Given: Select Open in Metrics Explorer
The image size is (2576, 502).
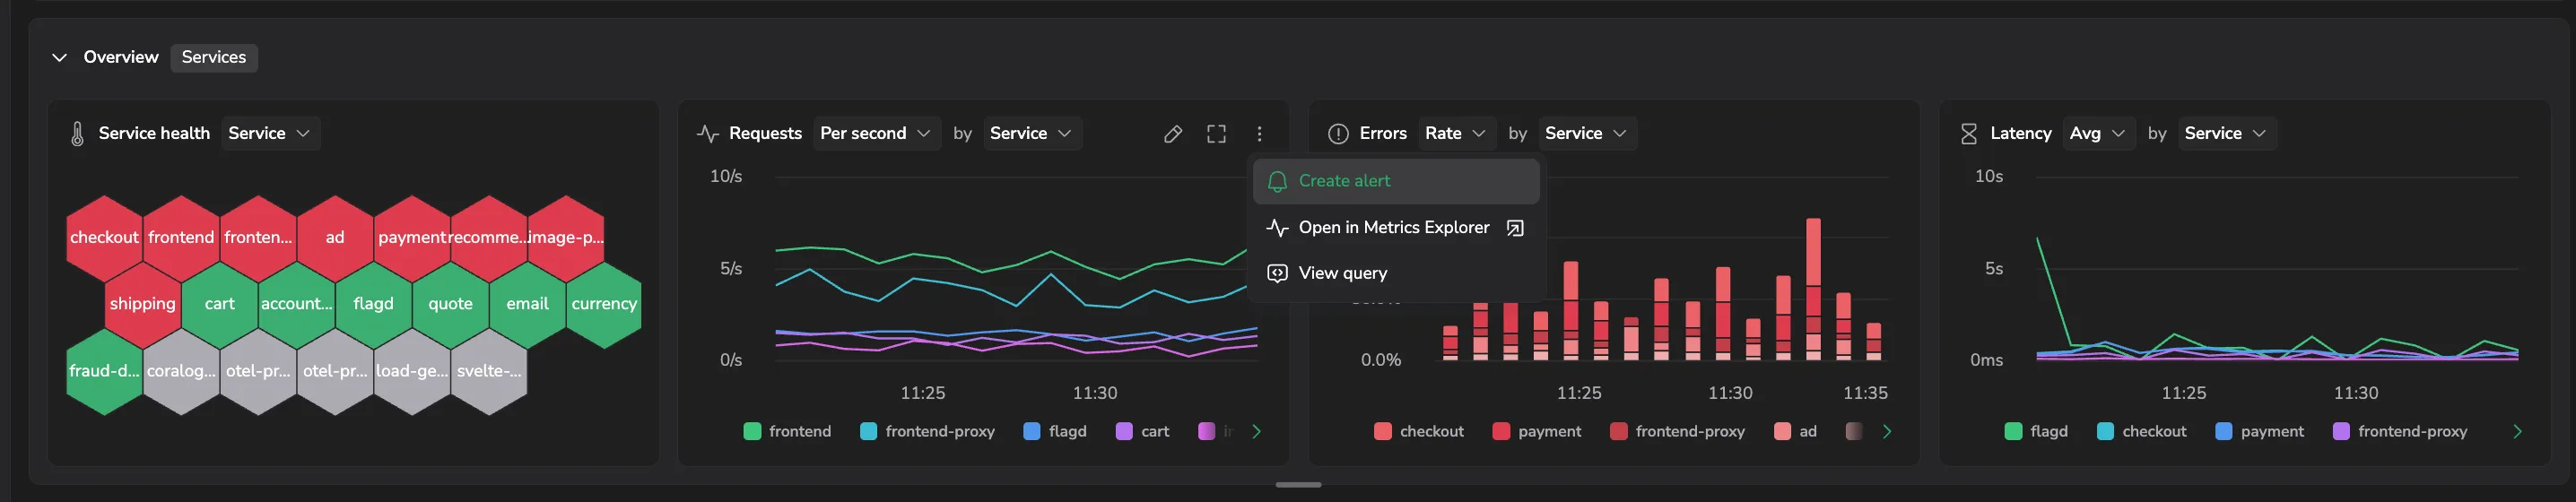Looking at the screenshot, I should click(1396, 228).
